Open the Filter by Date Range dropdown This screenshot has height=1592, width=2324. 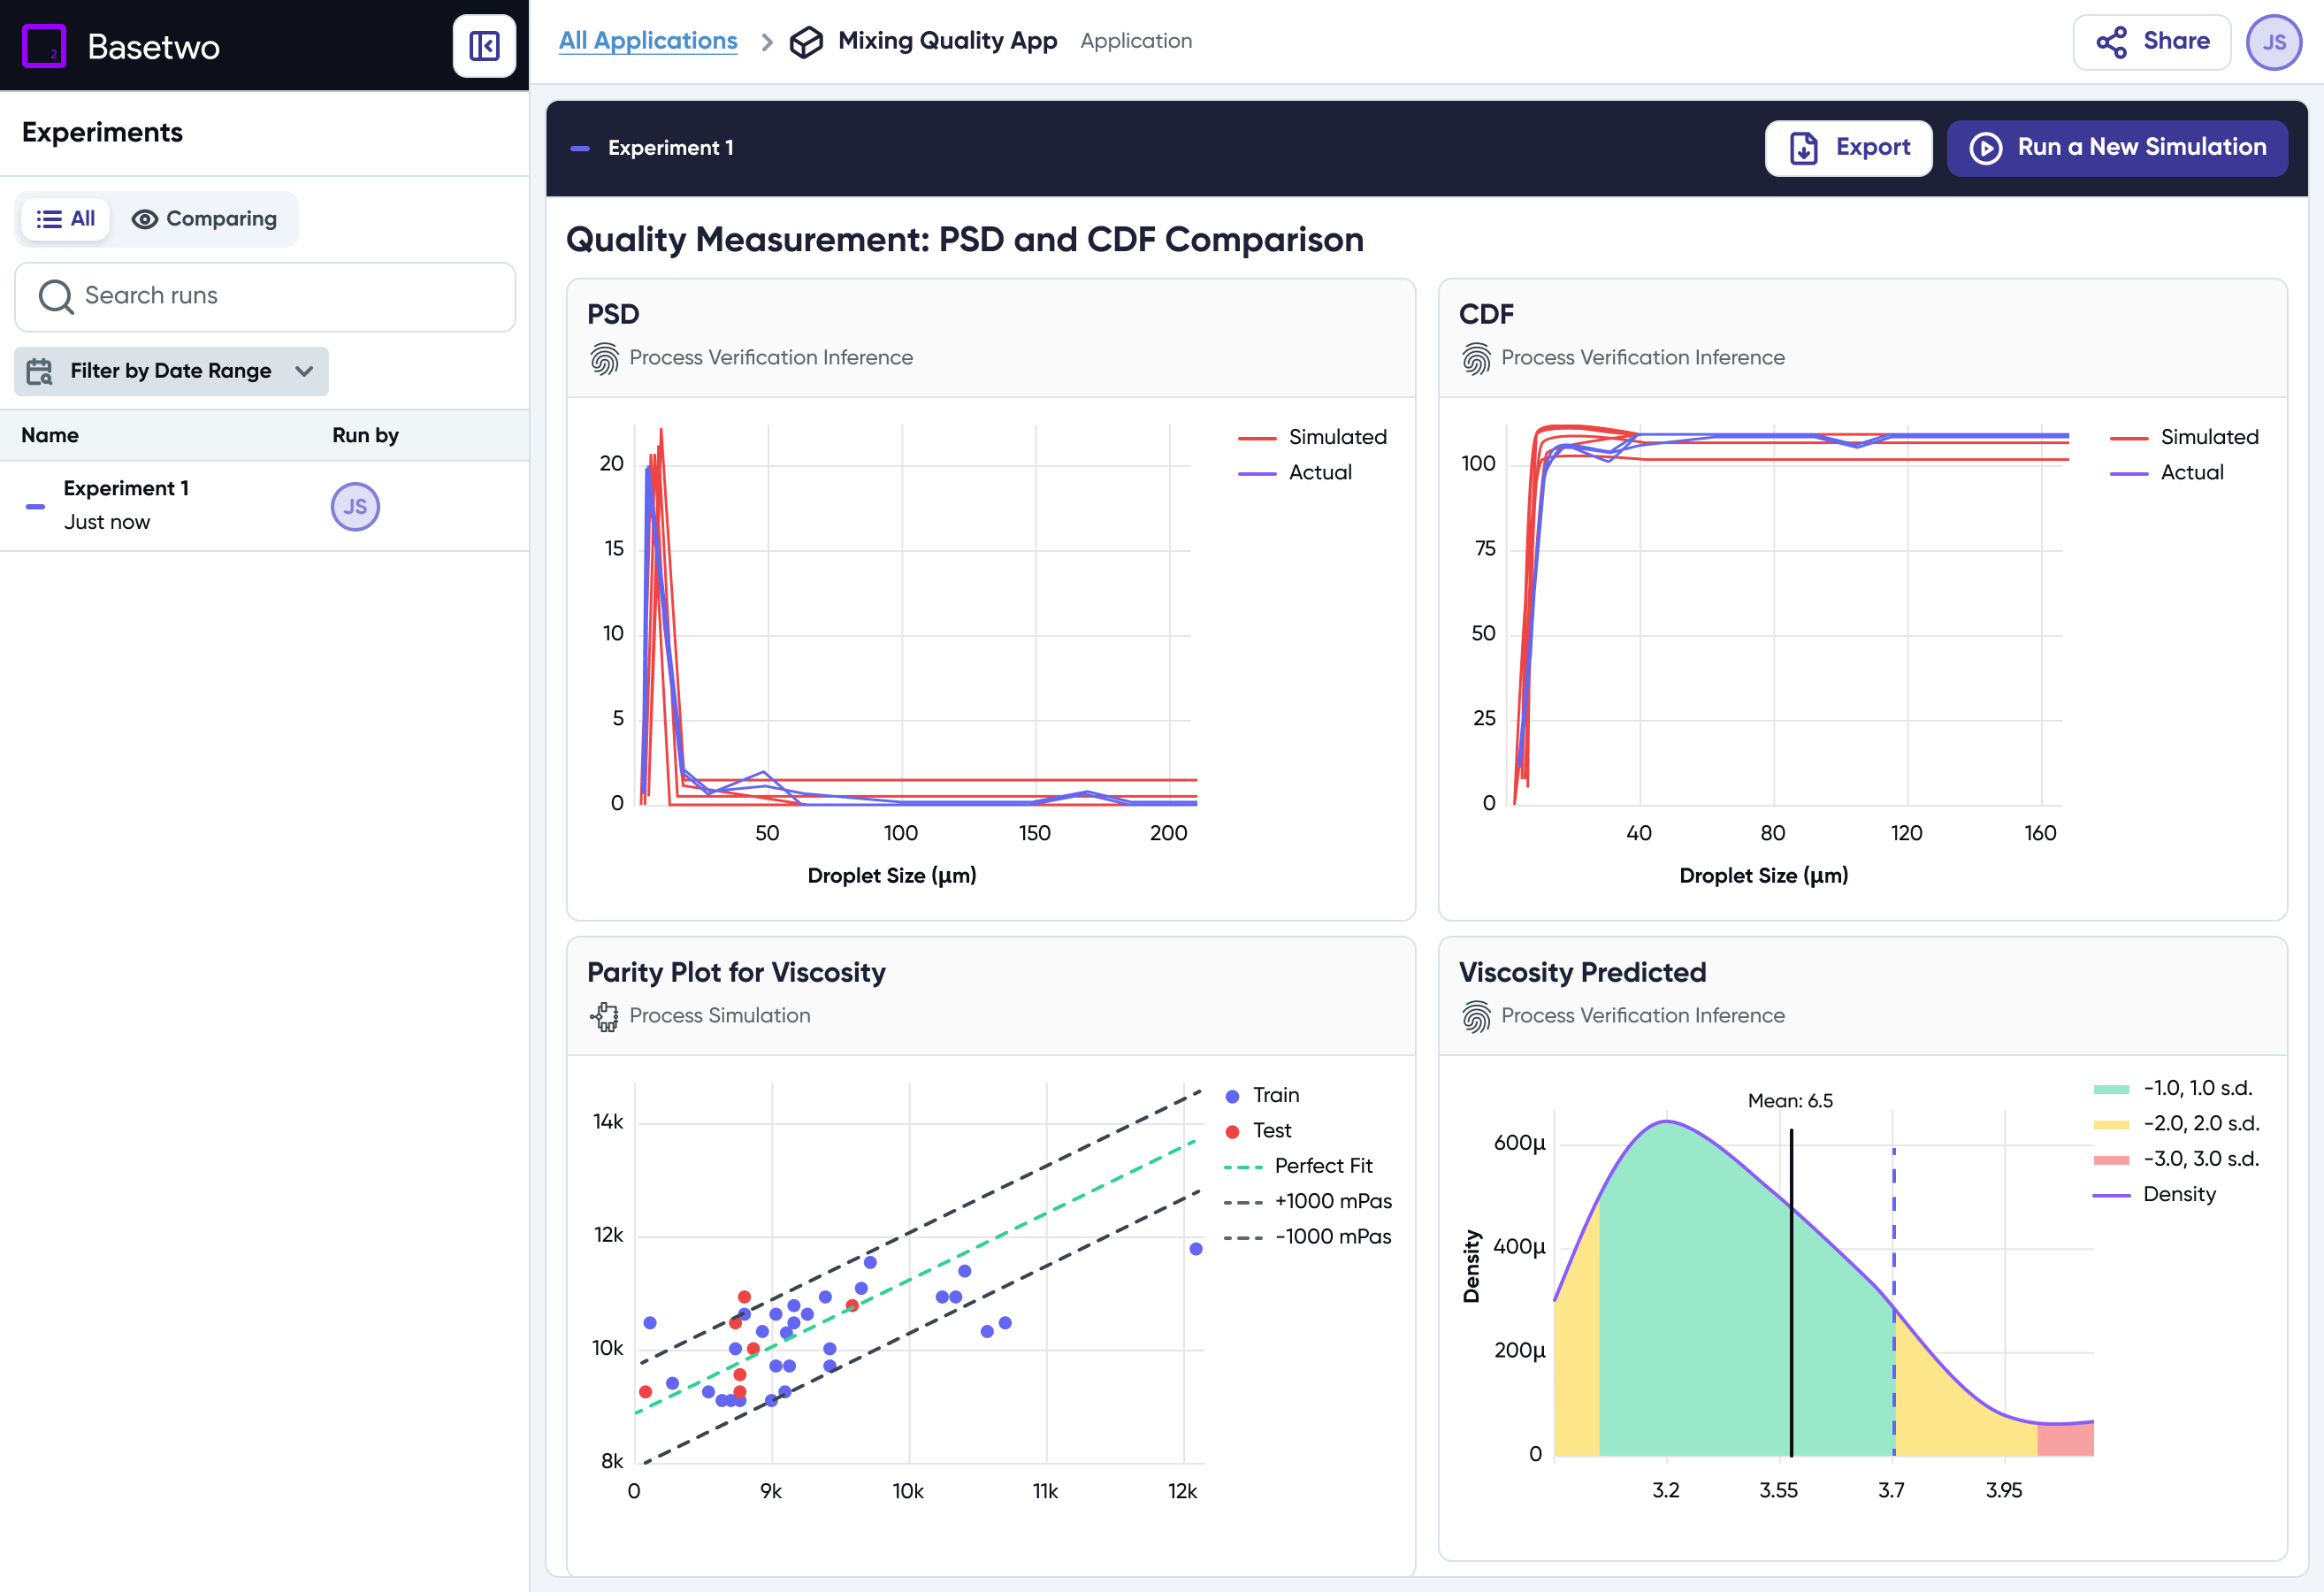pyautogui.click(x=171, y=371)
